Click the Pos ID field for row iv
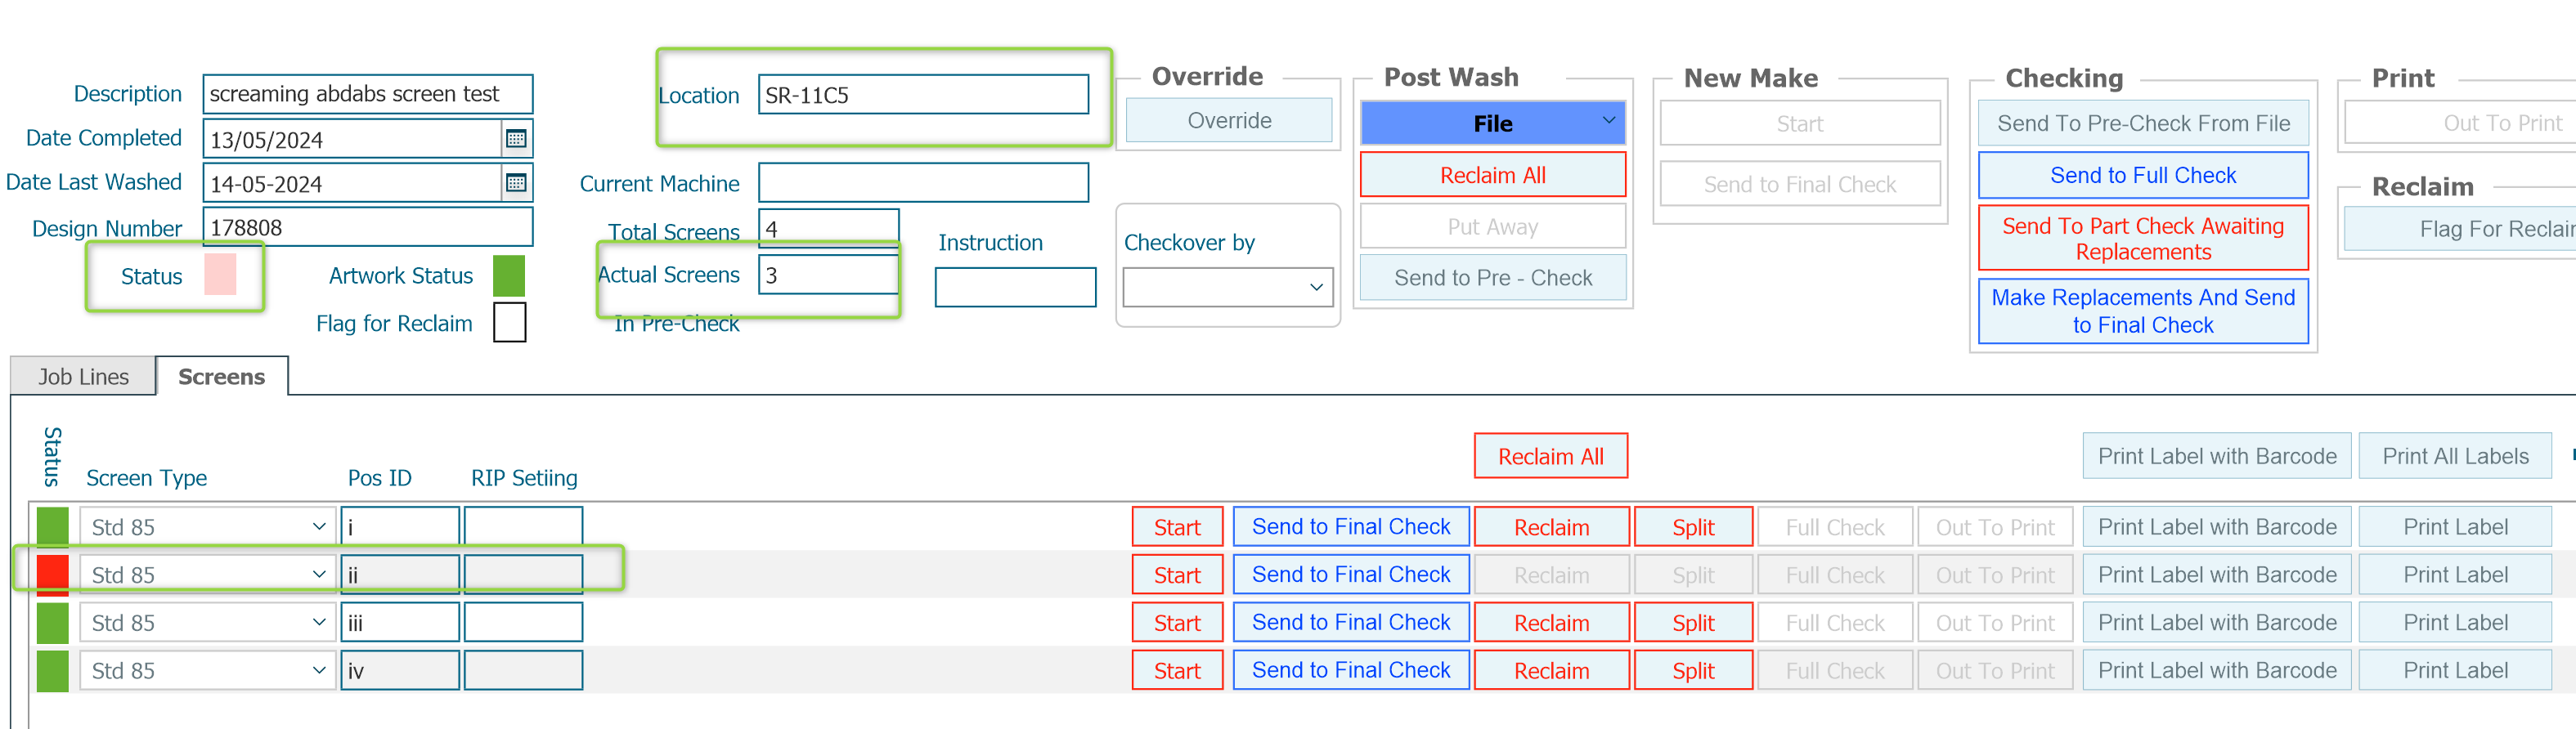This screenshot has width=2576, height=729. 399,670
